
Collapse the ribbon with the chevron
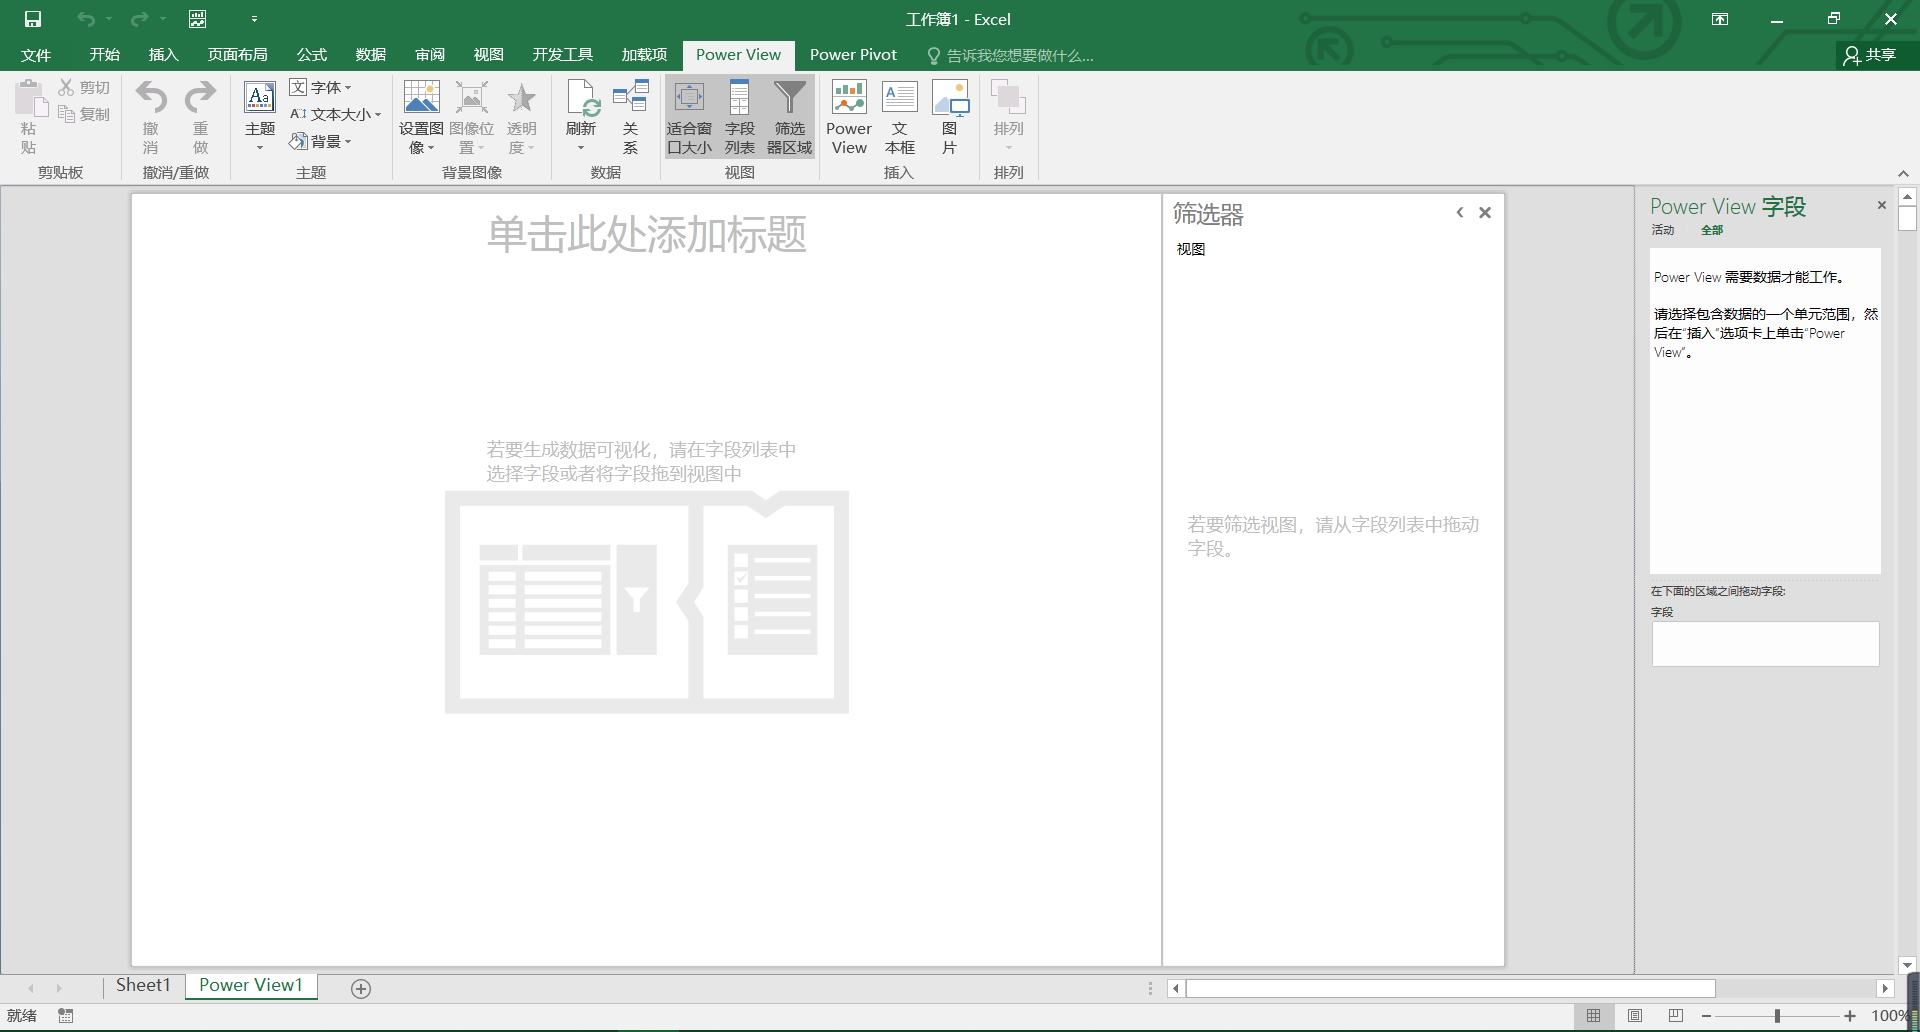(1903, 173)
